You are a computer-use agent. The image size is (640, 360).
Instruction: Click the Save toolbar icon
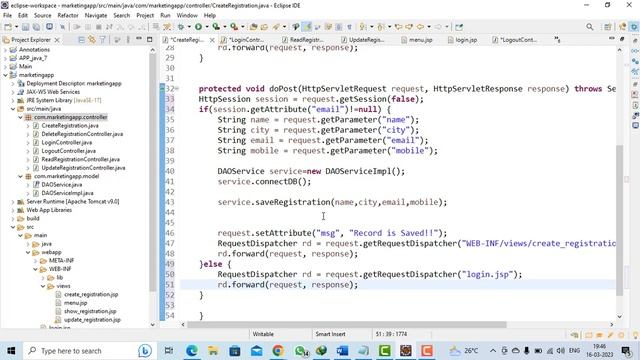coord(25,27)
